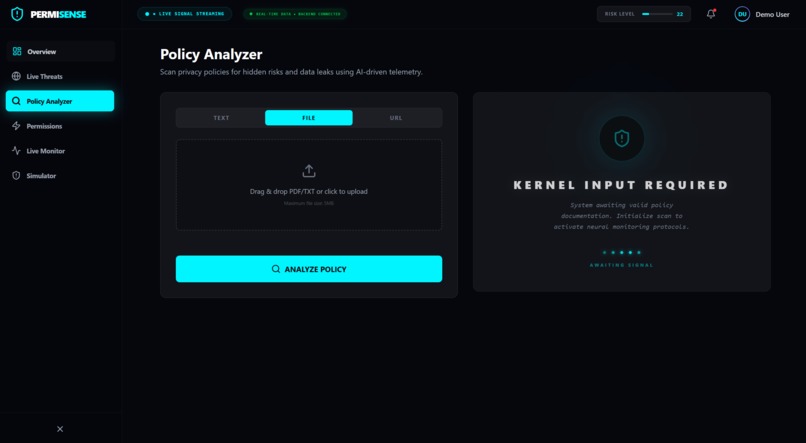Image resolution: width=806 pixels, height=443 pixels.
Task: Click the Overview grid icon
Action: [x=17, y=51]
